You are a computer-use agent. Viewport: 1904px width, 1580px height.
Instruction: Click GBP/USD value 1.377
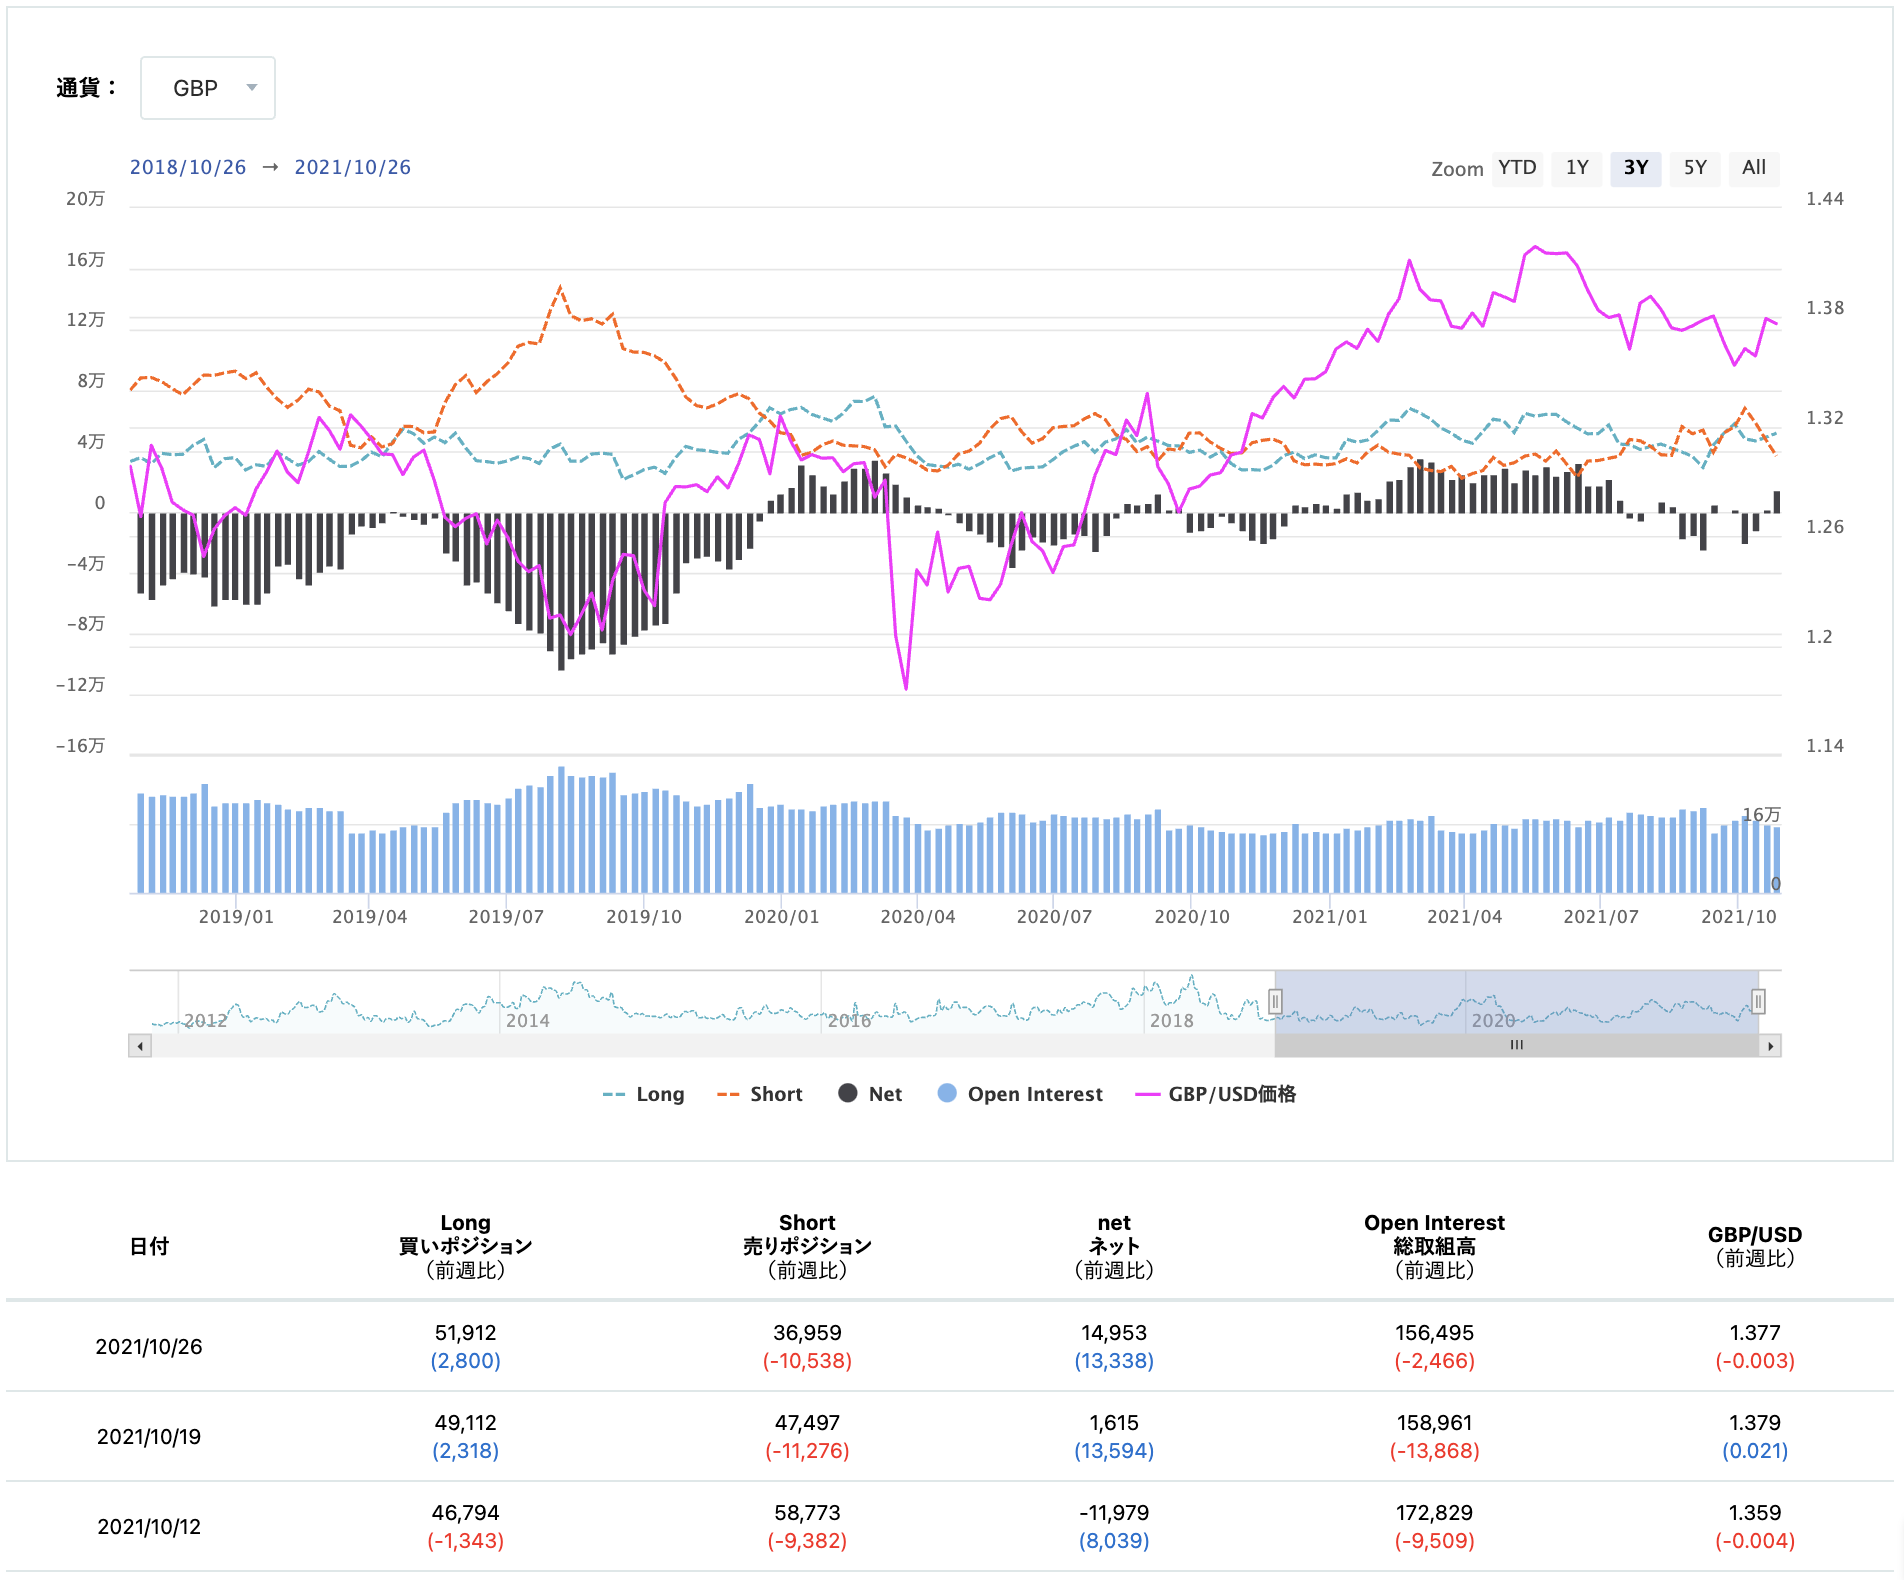pyautogui.click(x=1755, y=1333)
